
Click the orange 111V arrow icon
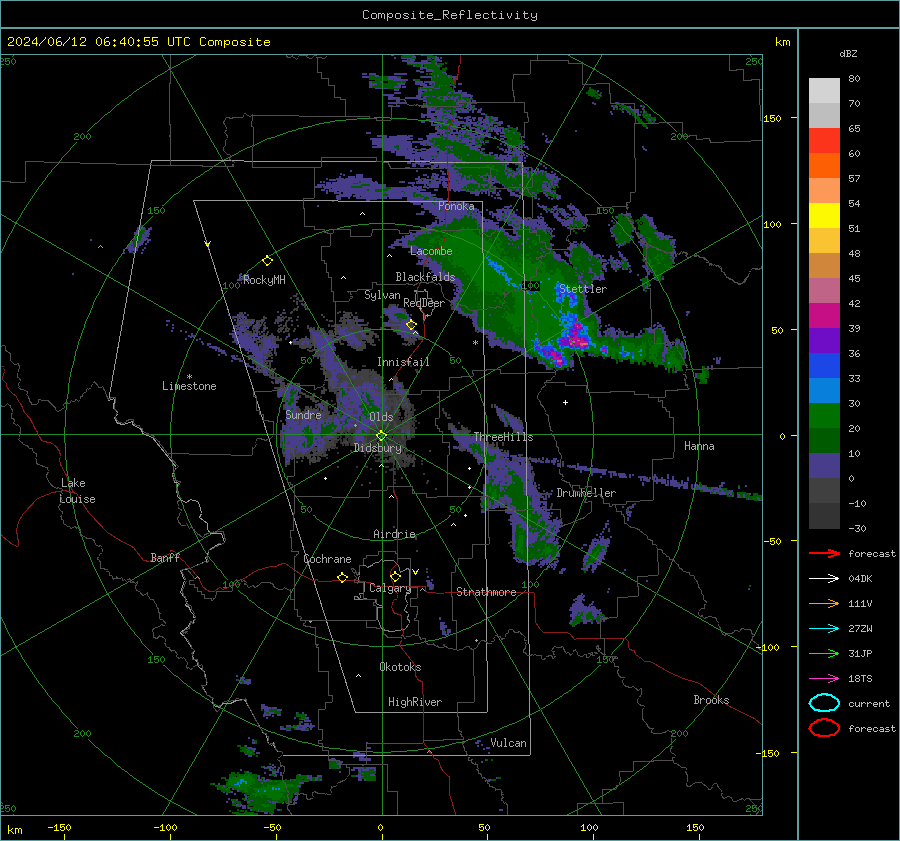824,603
